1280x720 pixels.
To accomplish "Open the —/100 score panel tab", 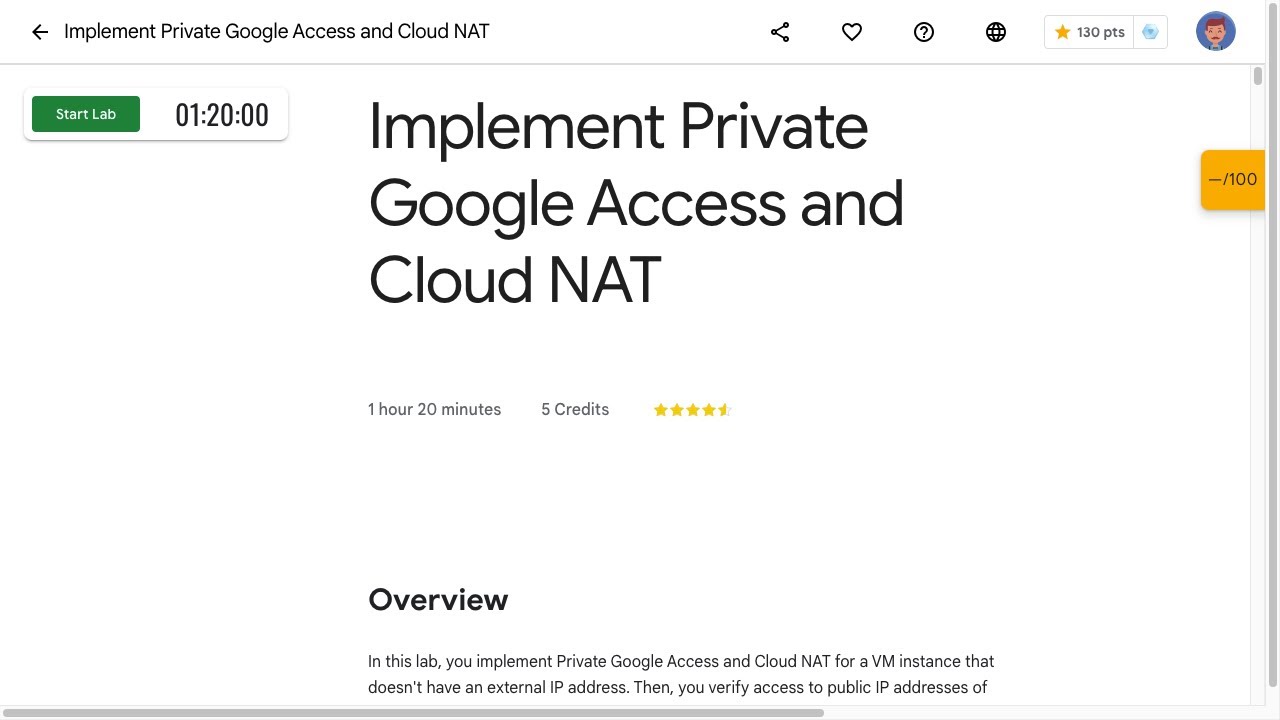I will (x=1233, y=180).
